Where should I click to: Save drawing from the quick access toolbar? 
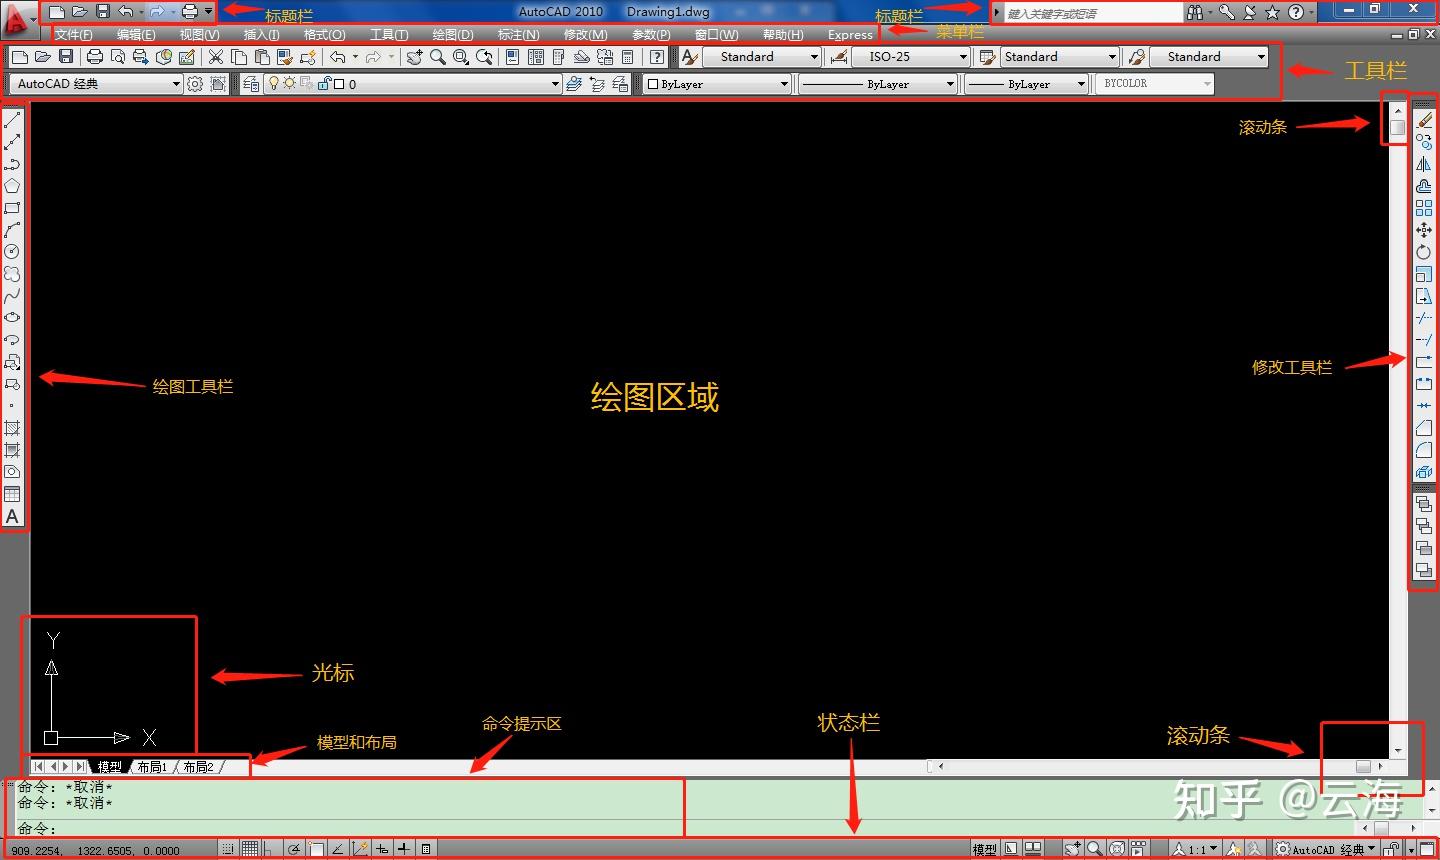click(102, 12)
